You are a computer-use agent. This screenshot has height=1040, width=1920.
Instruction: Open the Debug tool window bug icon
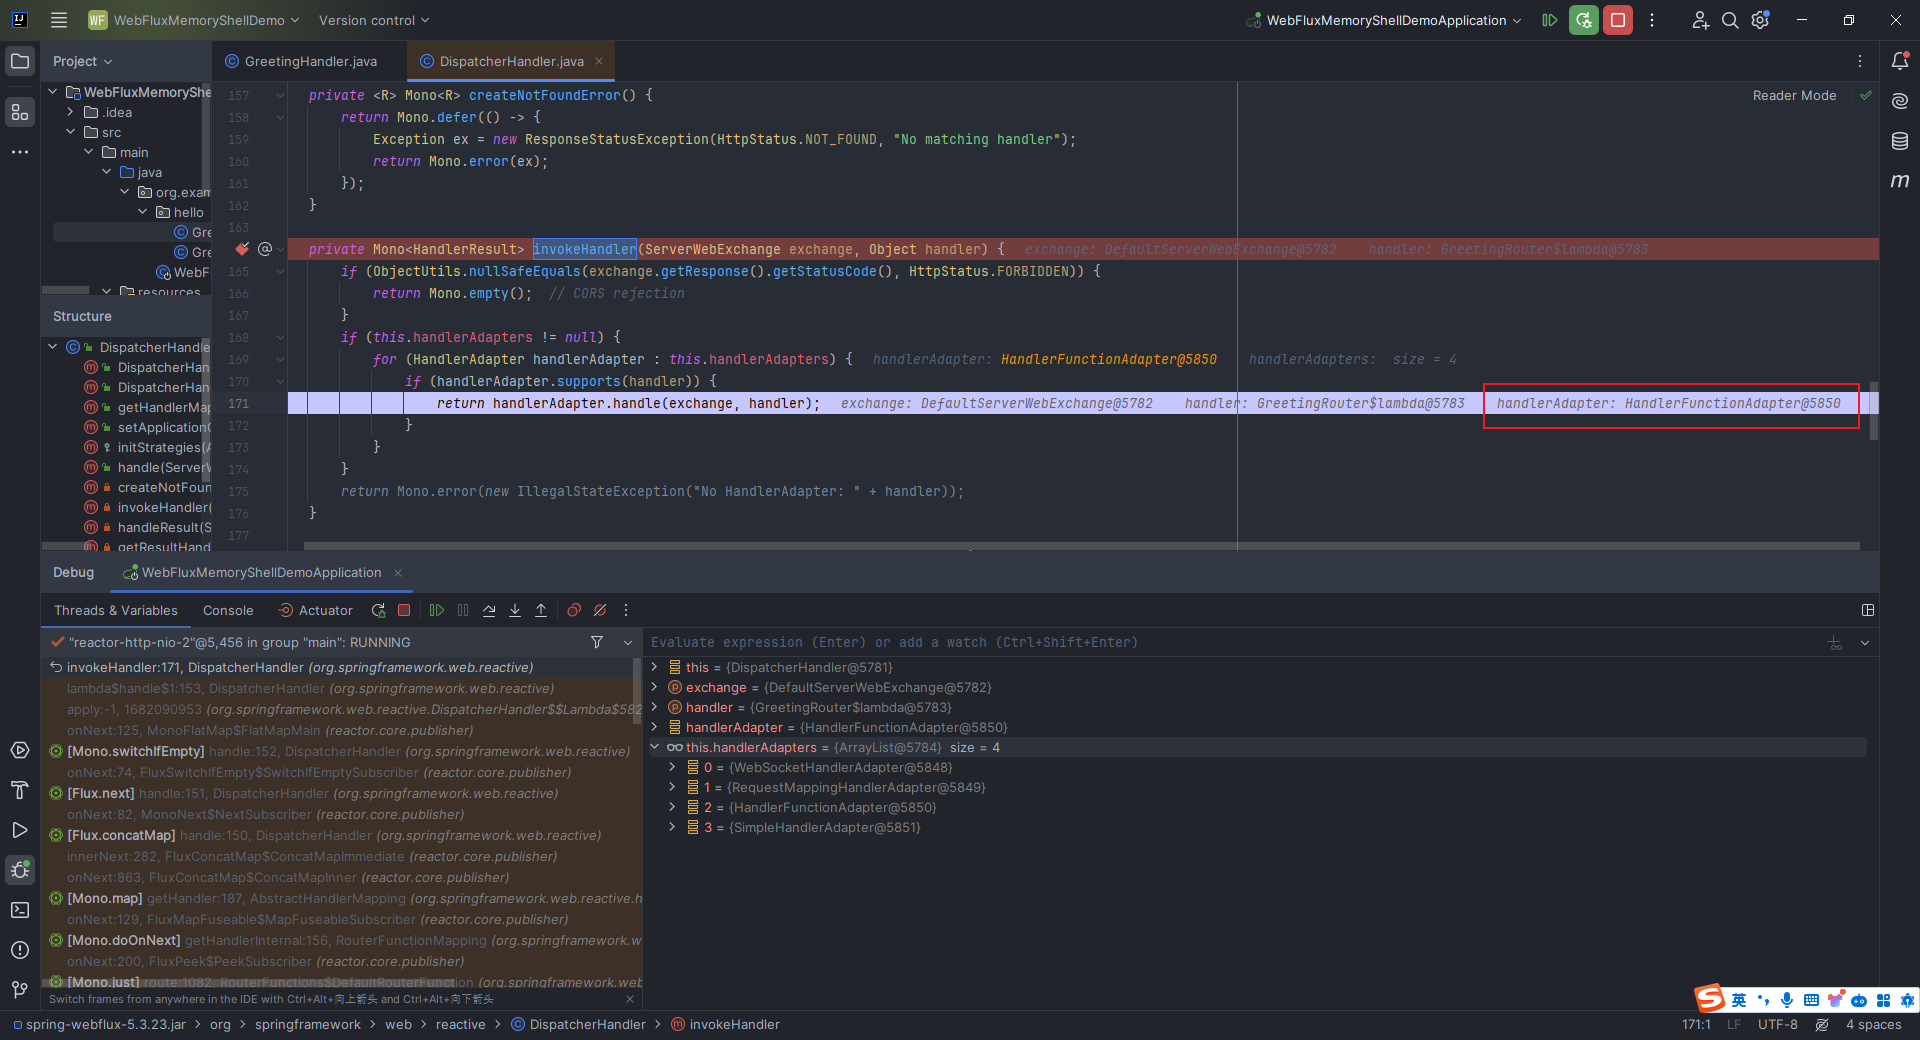pyautogui.click(x=20, y=870)
